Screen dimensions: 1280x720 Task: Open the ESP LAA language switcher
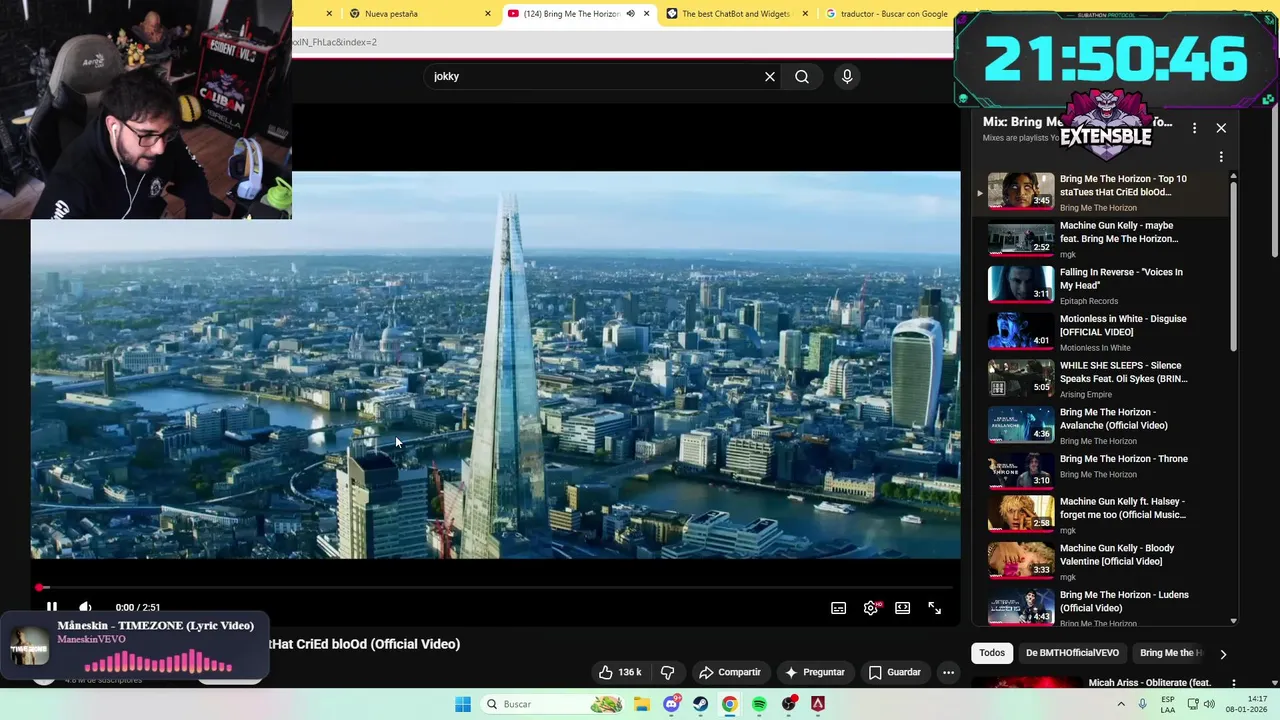[1167, 704]
